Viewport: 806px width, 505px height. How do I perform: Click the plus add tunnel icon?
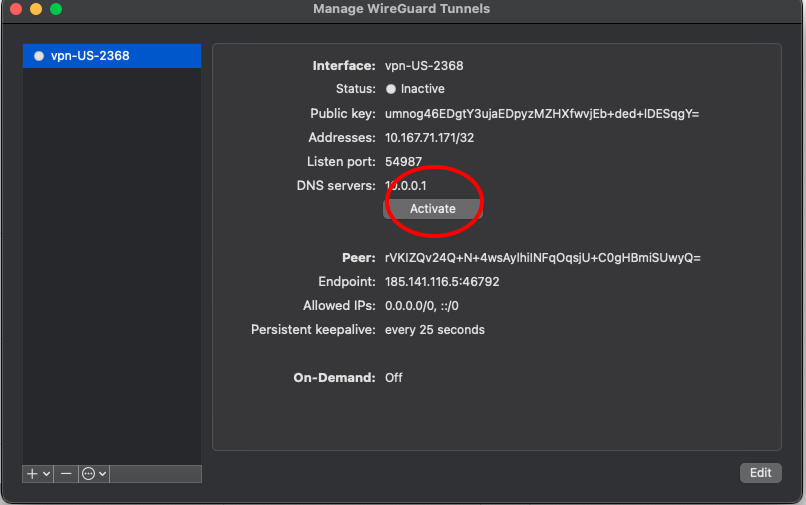point(32,474)
